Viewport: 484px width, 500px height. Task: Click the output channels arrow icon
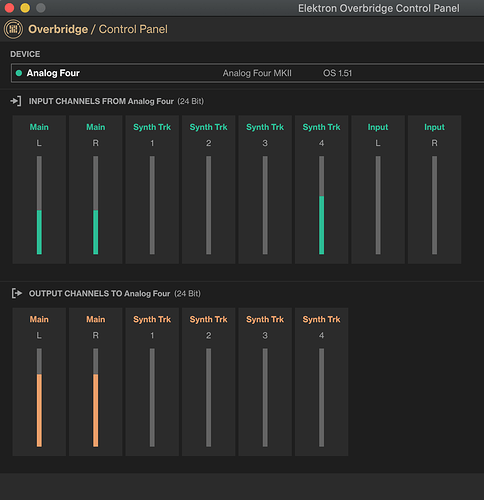pos(17,293)
